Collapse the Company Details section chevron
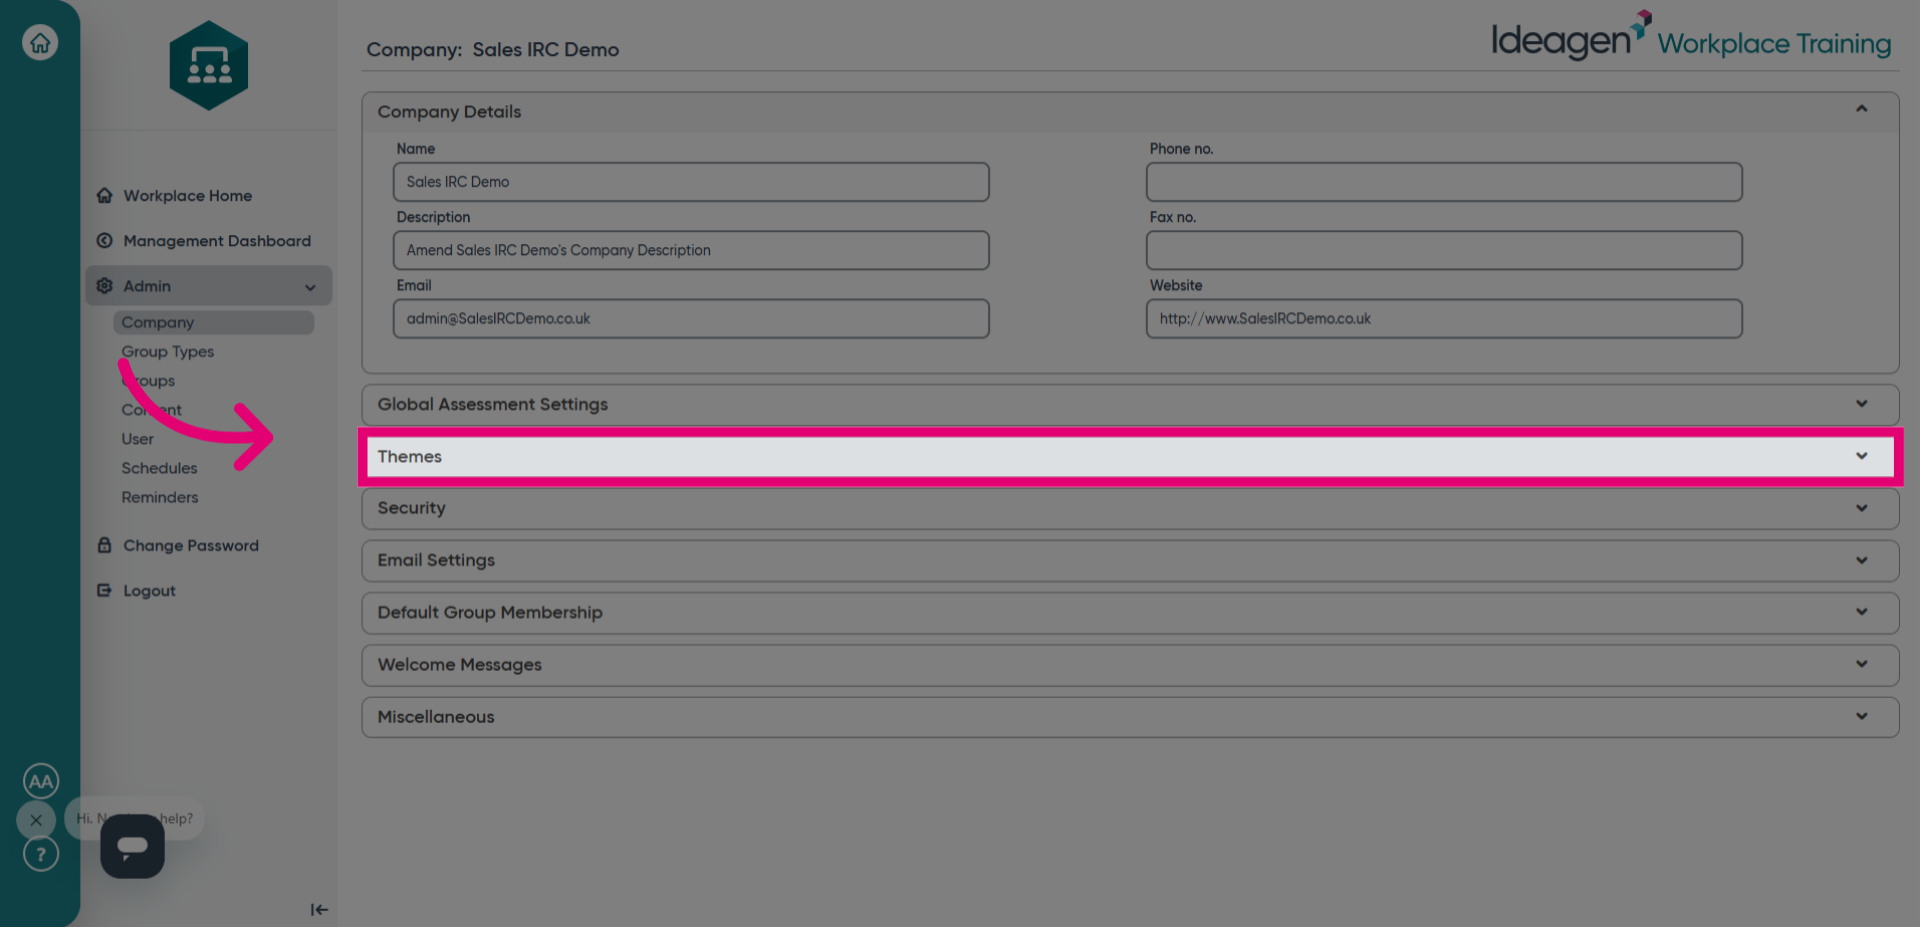 [x=1862, y=109]
